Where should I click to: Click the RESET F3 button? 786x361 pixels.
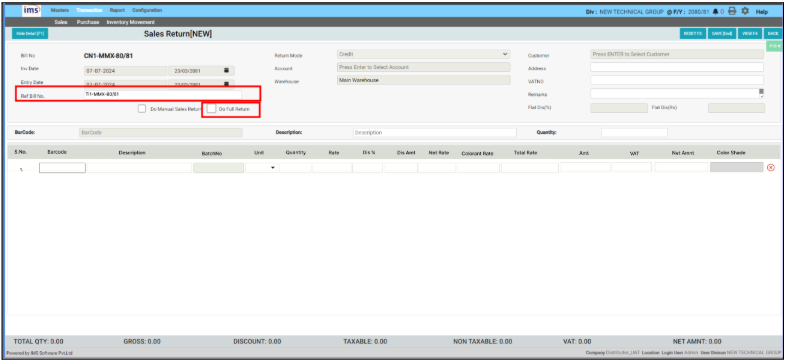[693, 34]
